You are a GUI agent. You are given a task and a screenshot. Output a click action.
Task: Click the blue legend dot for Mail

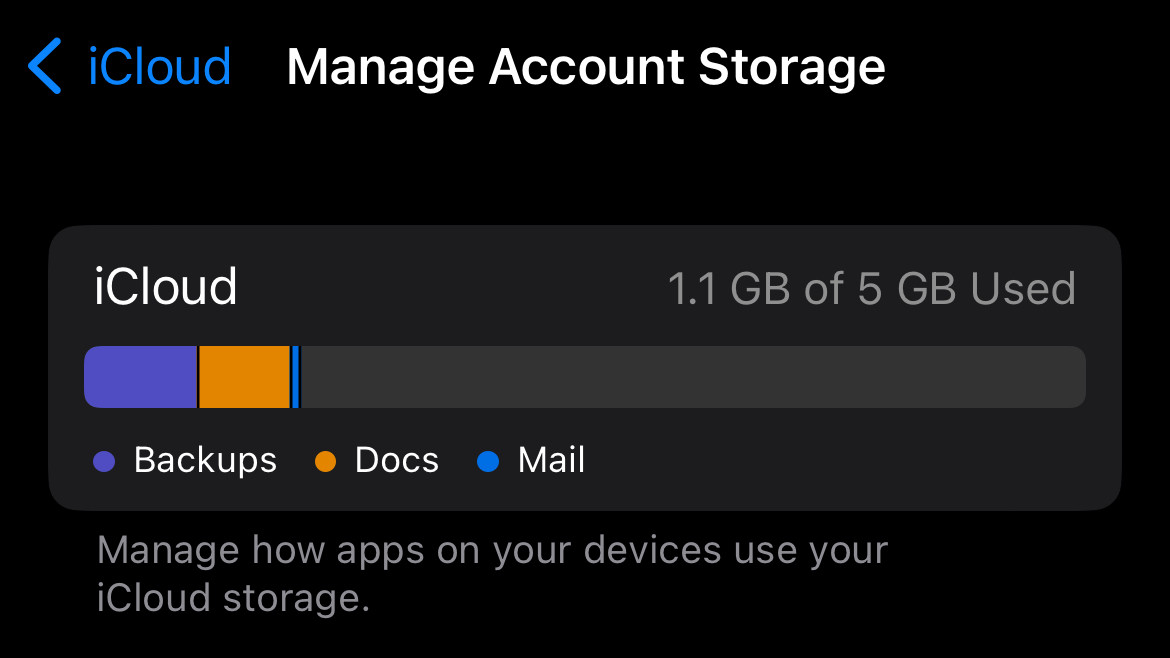tap(488, 461)
